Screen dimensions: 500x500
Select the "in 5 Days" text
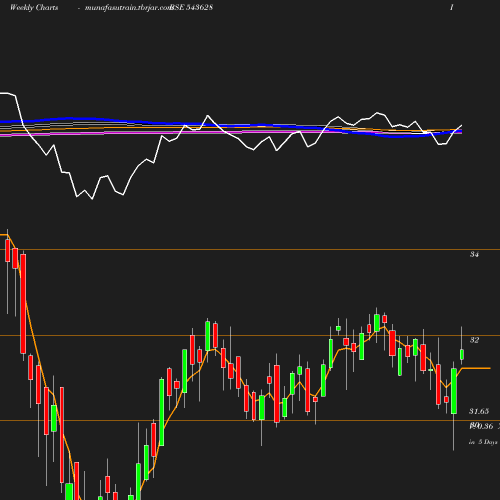483,442
